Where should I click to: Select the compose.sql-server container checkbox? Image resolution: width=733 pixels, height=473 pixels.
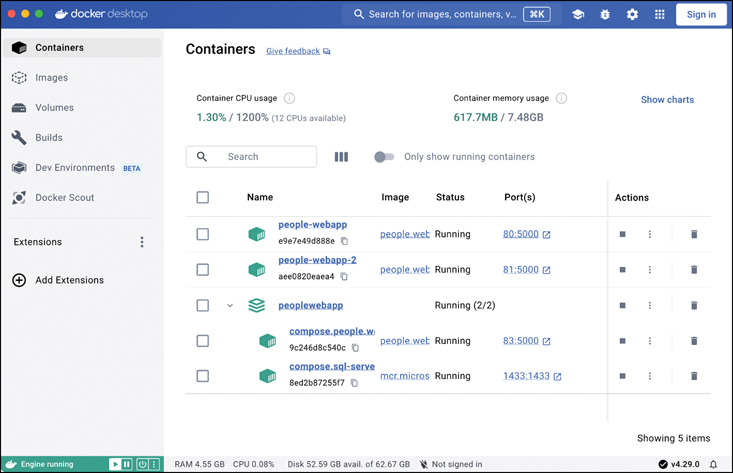[x=203, y=376]
